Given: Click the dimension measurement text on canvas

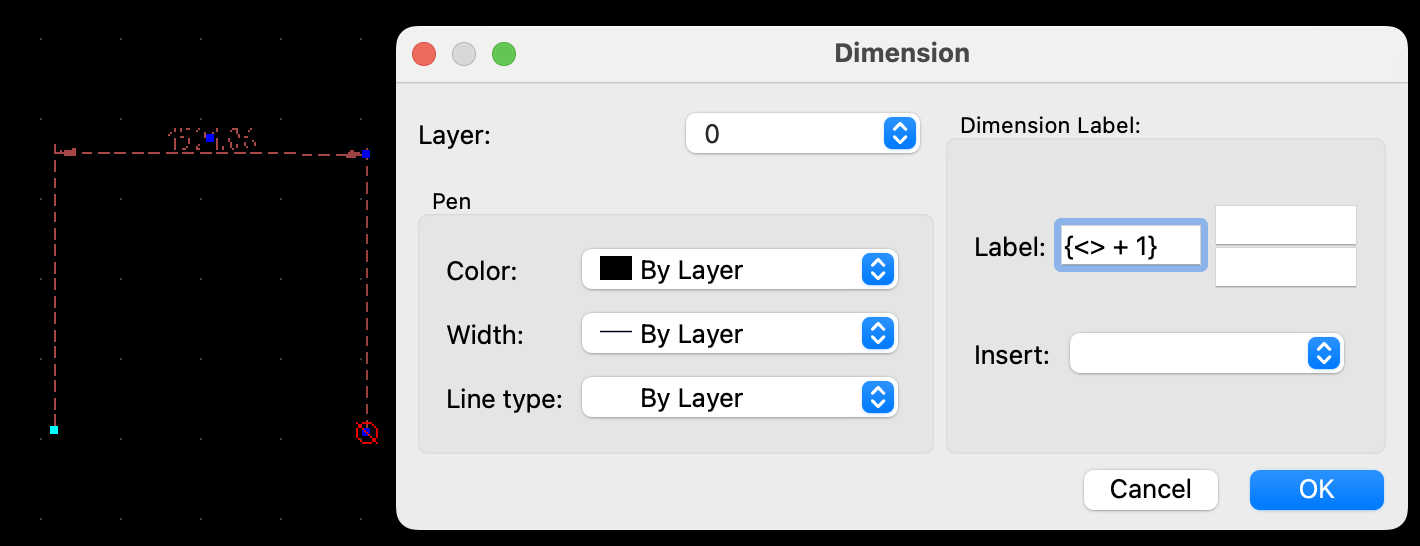Looking at the screenshot, I should (x=213, y=140).
